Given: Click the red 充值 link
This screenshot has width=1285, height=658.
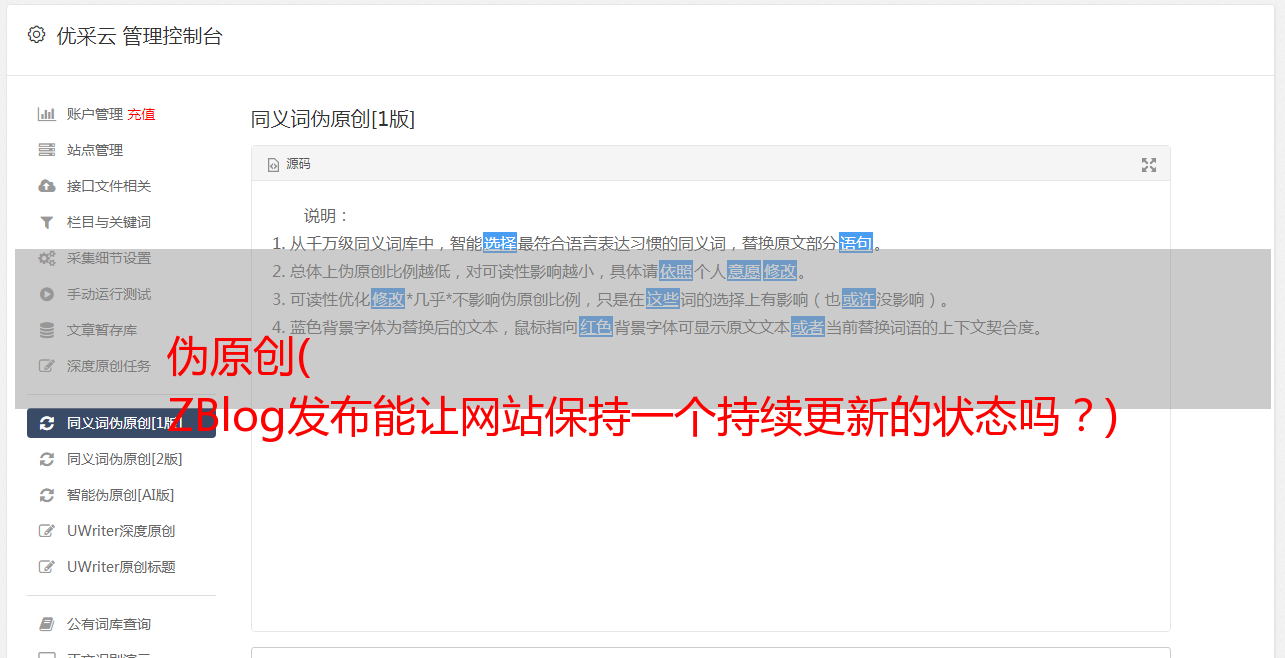Looking at the screenshot, I should click(141, 114).
